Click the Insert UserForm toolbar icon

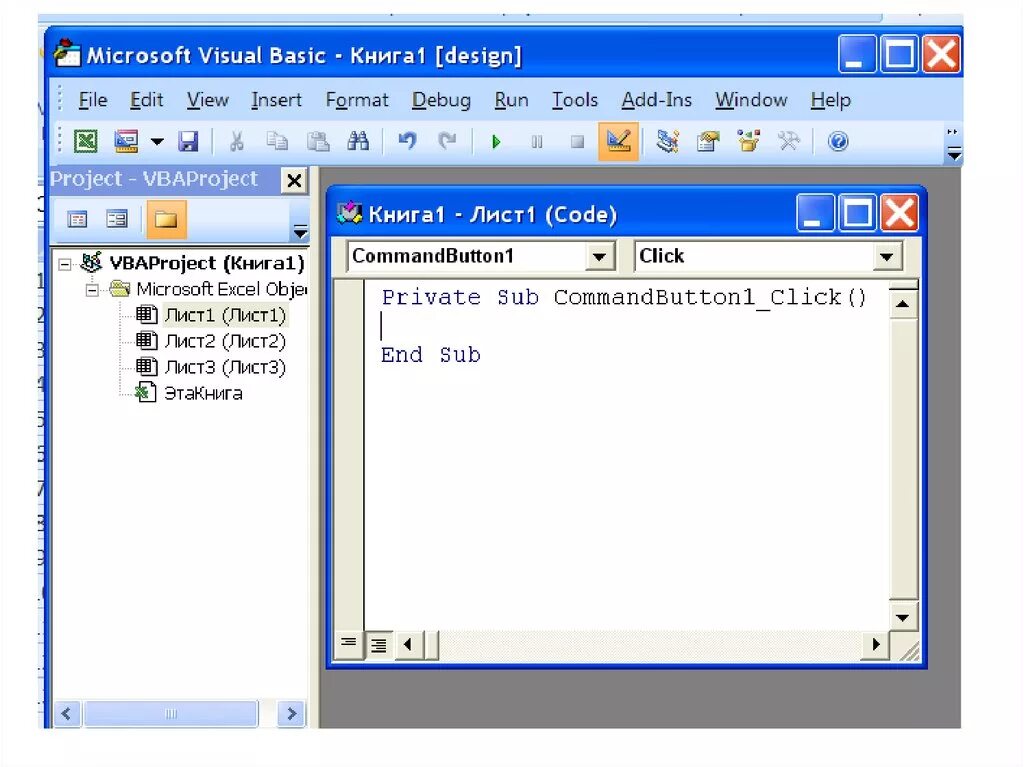(126, 141)
